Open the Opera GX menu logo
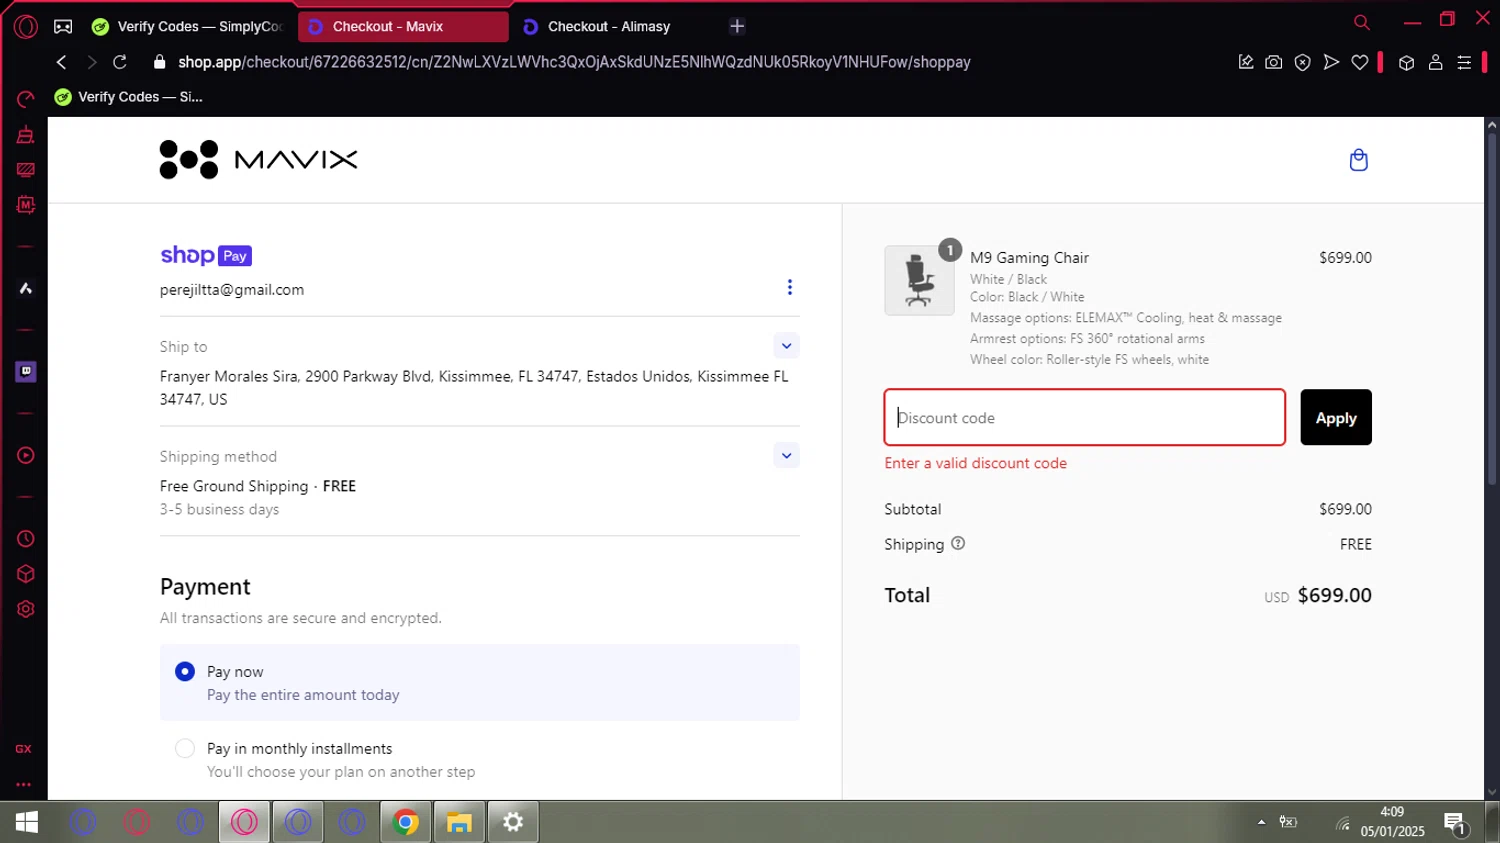The image size is (1500, 843). pos(26,27)
